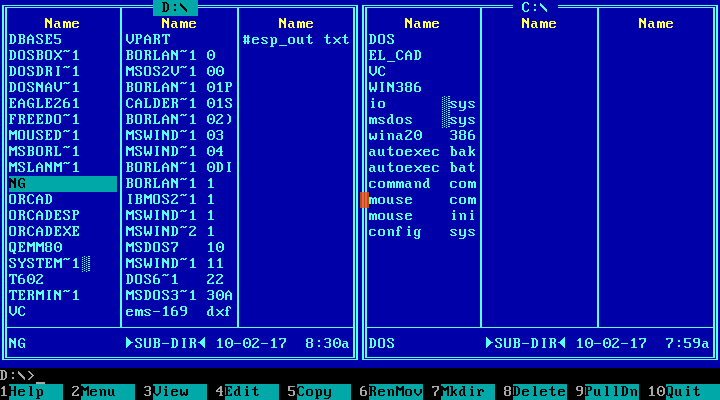
Task: Select the DOSNAV~1 directory
Action: (44, 87)
